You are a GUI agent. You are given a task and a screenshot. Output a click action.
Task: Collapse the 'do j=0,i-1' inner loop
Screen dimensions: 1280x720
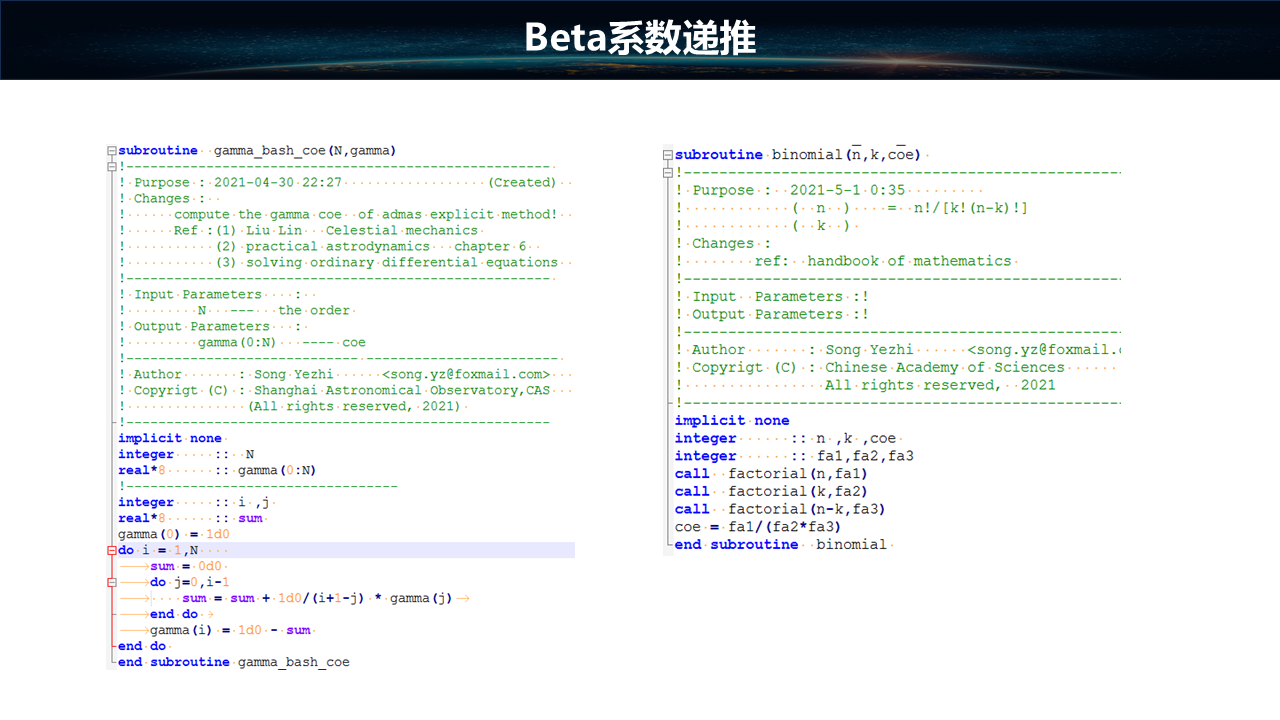[x=112, y=583]
